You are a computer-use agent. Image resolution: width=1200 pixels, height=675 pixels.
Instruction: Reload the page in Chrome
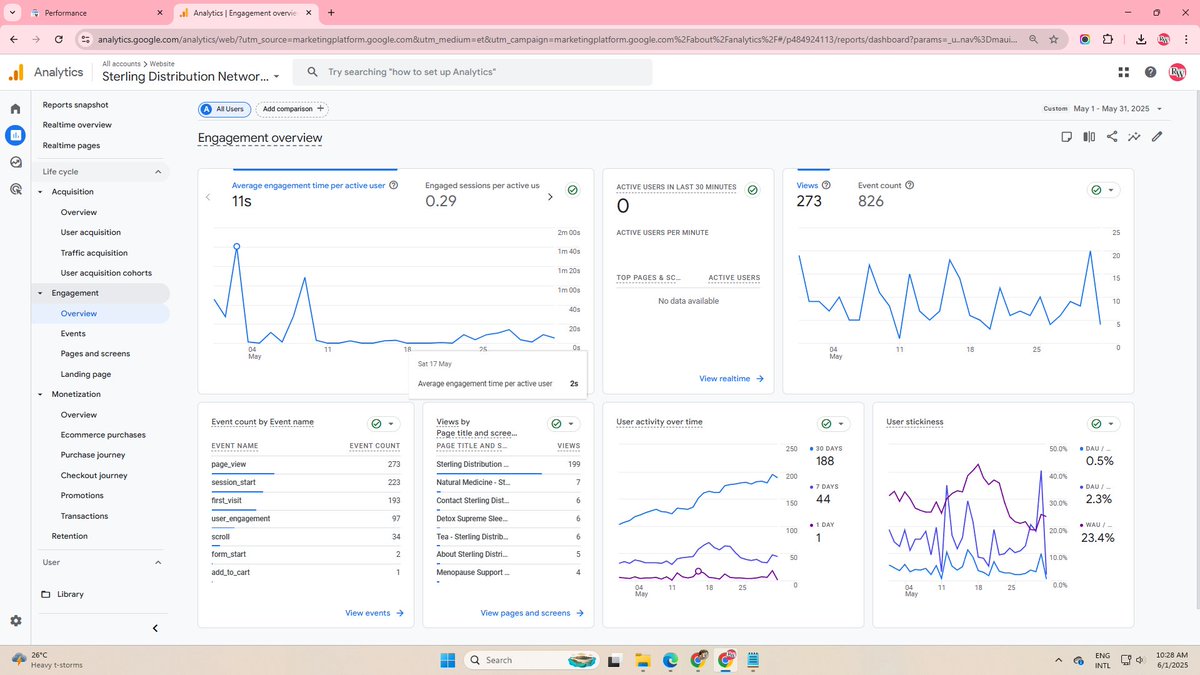click(x=59, y=39)
